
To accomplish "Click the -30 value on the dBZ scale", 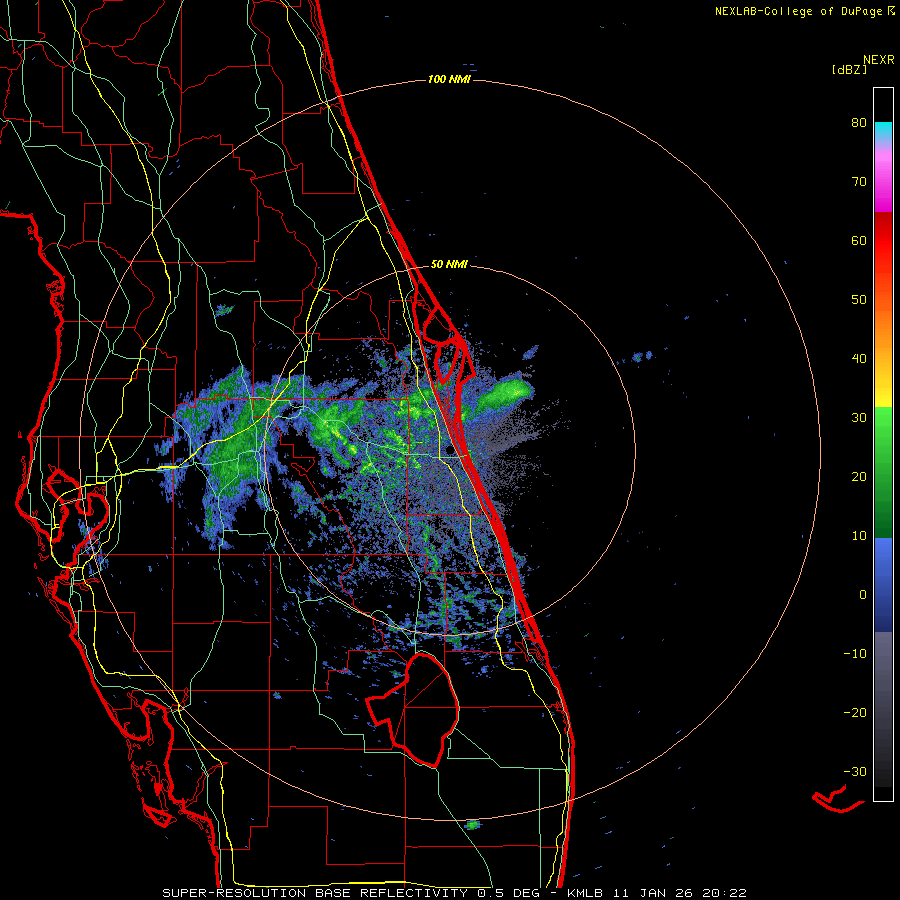I will tap(855, 771).
